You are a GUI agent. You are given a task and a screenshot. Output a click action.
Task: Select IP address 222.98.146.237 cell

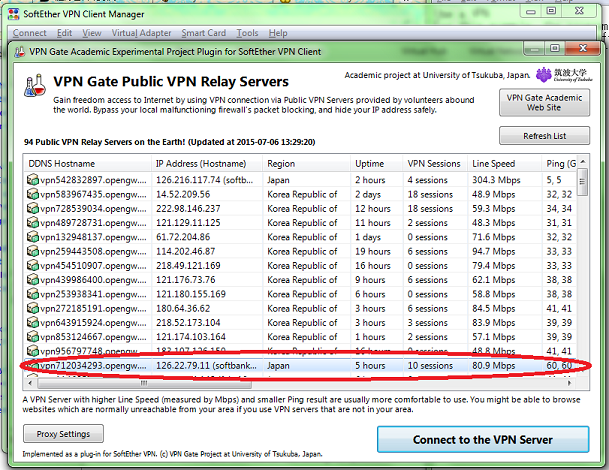(x=188, y=209)
